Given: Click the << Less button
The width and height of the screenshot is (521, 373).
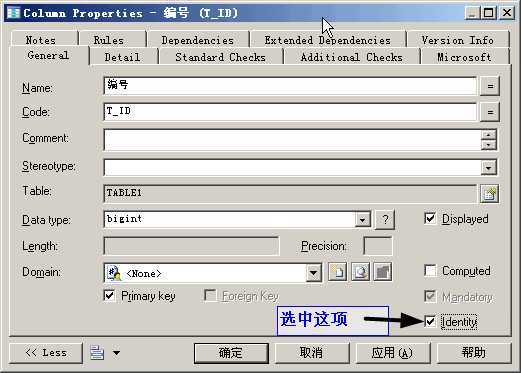Looking at the screenshot, I should [46, 353].
